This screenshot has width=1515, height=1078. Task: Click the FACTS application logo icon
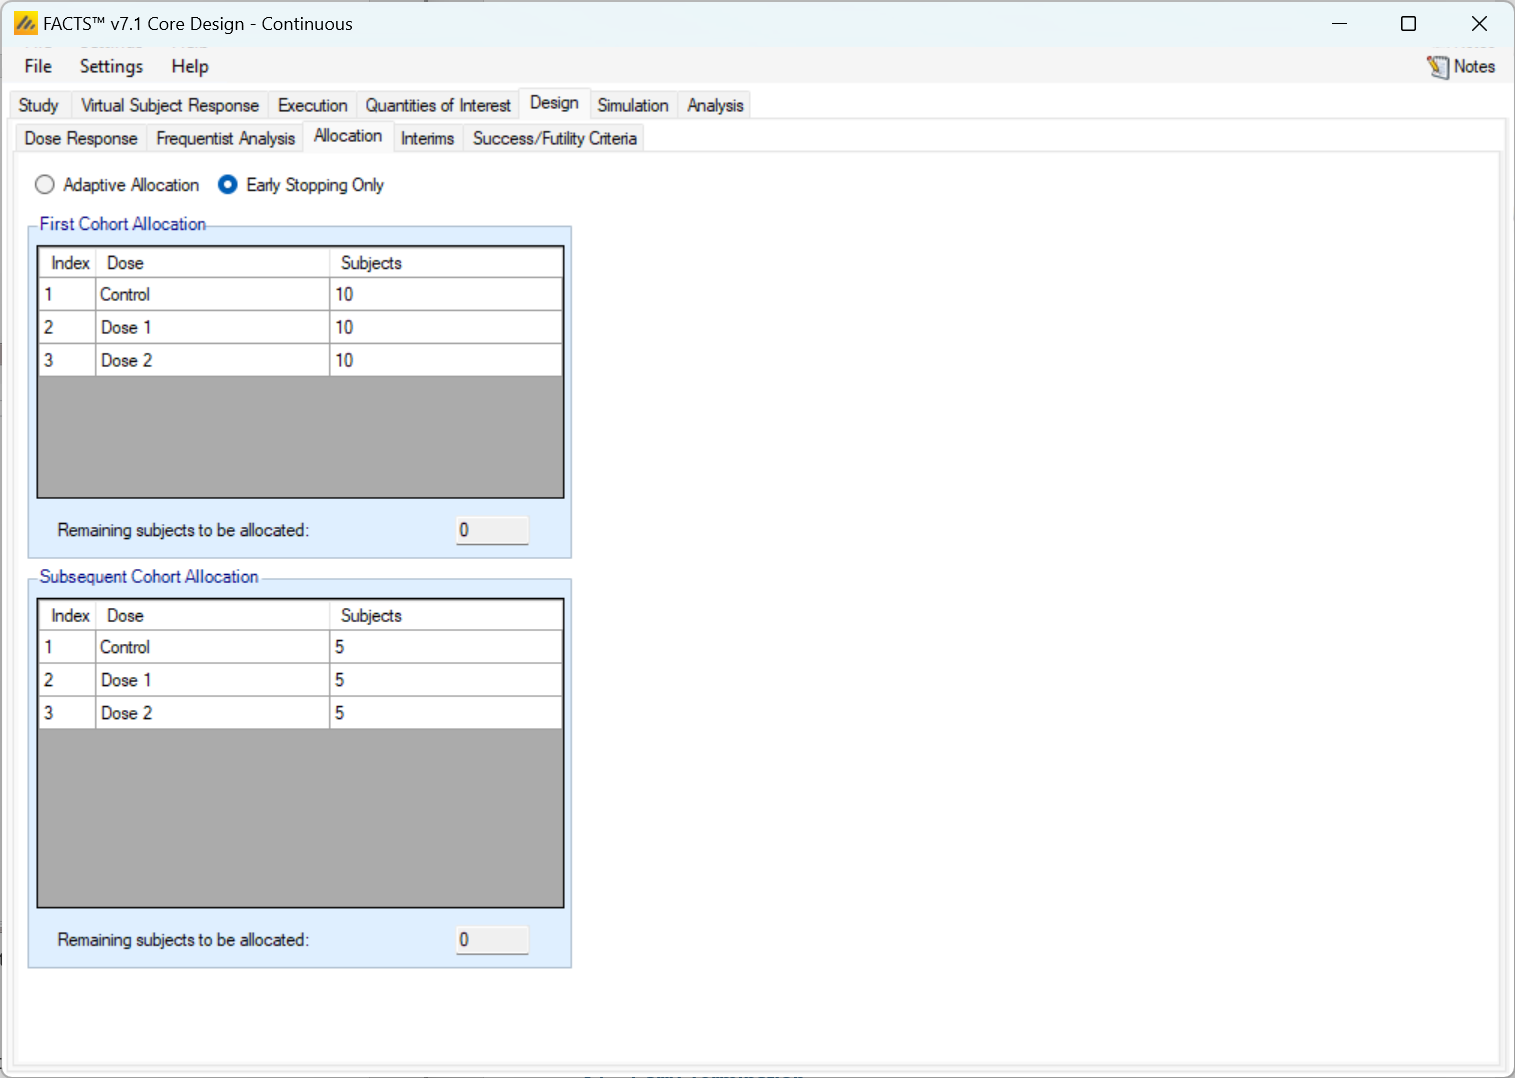25,23
